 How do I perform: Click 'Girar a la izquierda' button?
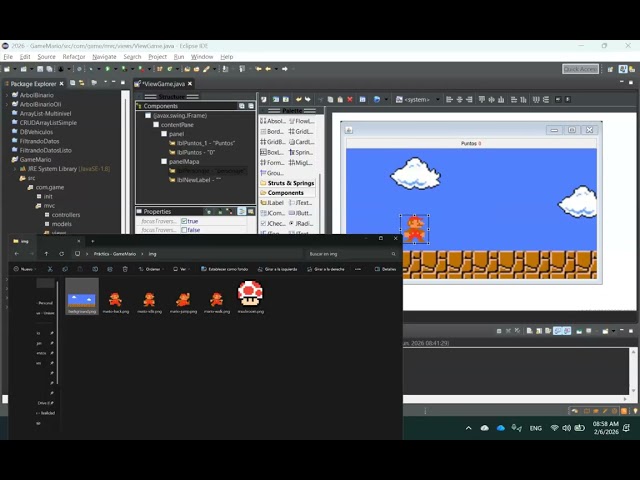click(x=278, y=269)
